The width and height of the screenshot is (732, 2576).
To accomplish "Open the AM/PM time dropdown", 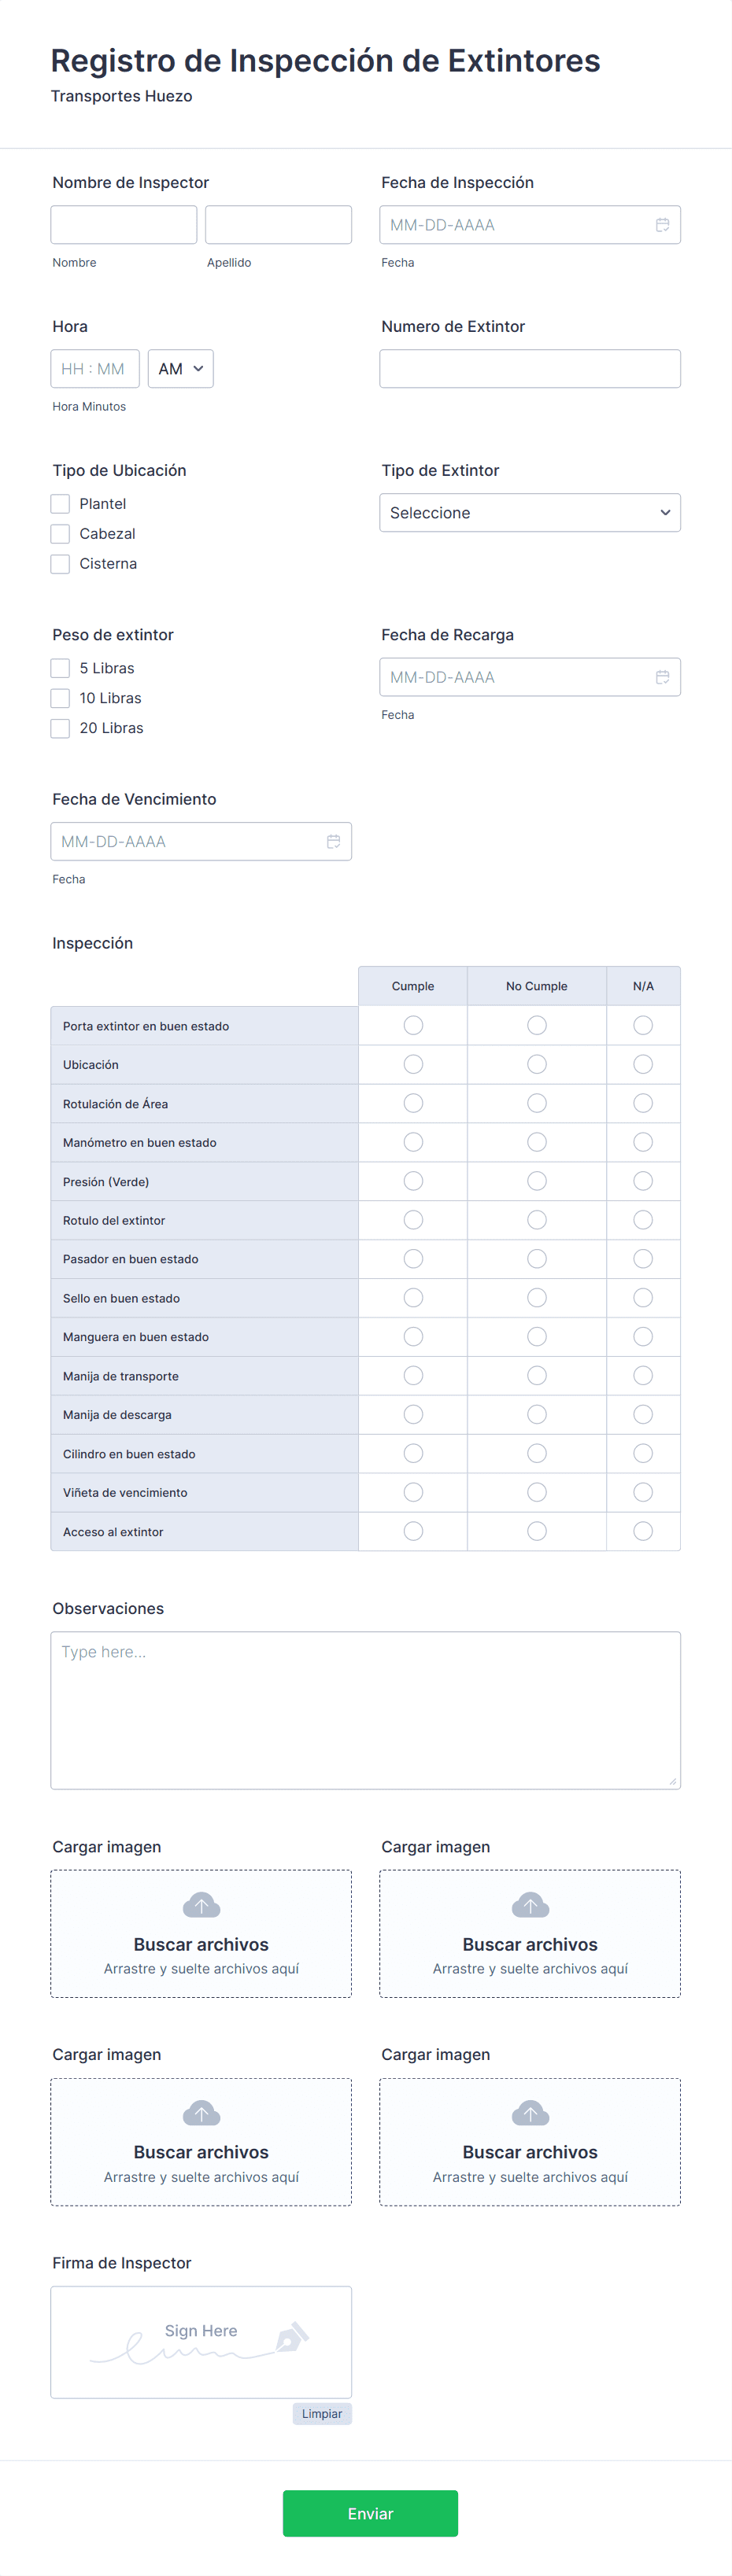I will [181, 369].
